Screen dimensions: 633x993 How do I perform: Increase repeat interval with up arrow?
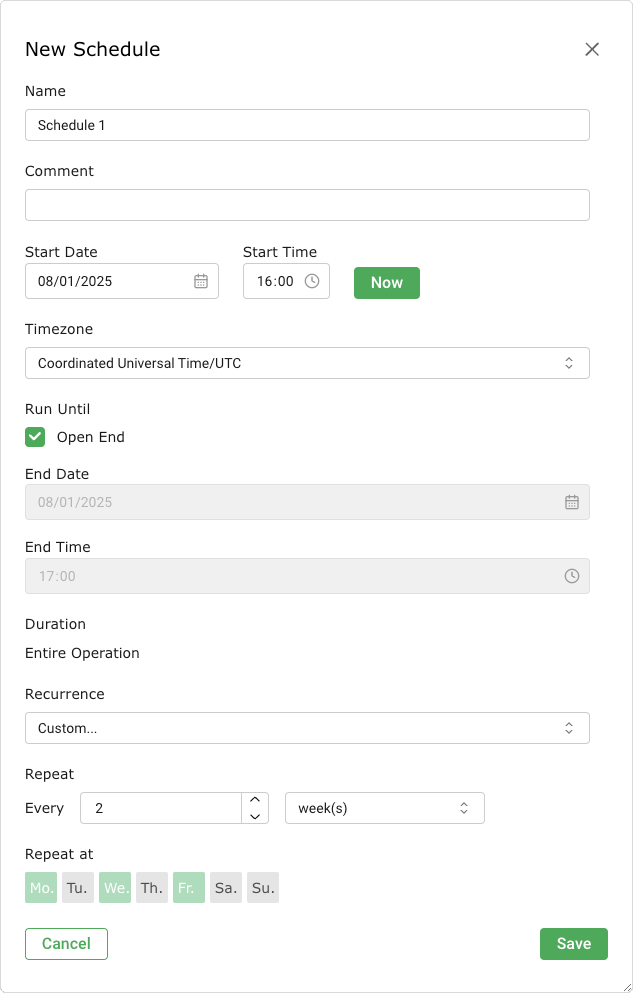tap(255, 800)
